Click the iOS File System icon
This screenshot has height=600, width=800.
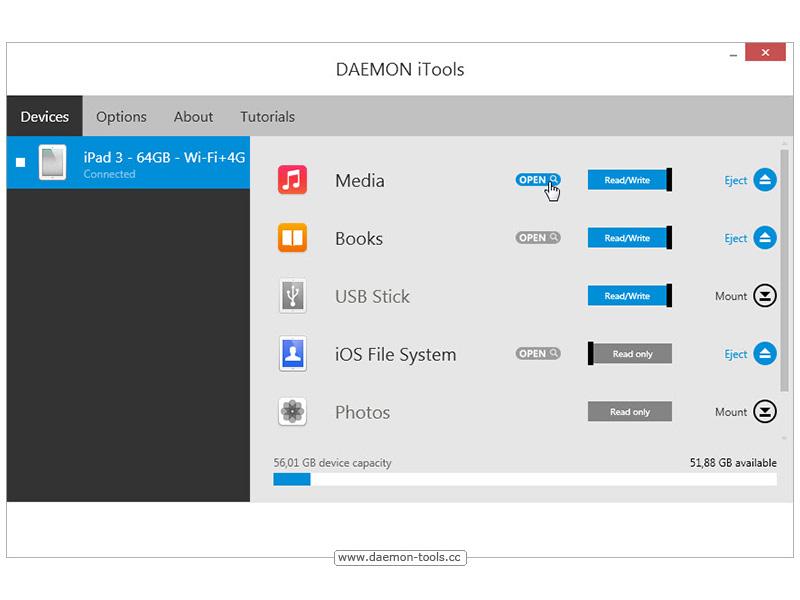click(x=292, y=353)
